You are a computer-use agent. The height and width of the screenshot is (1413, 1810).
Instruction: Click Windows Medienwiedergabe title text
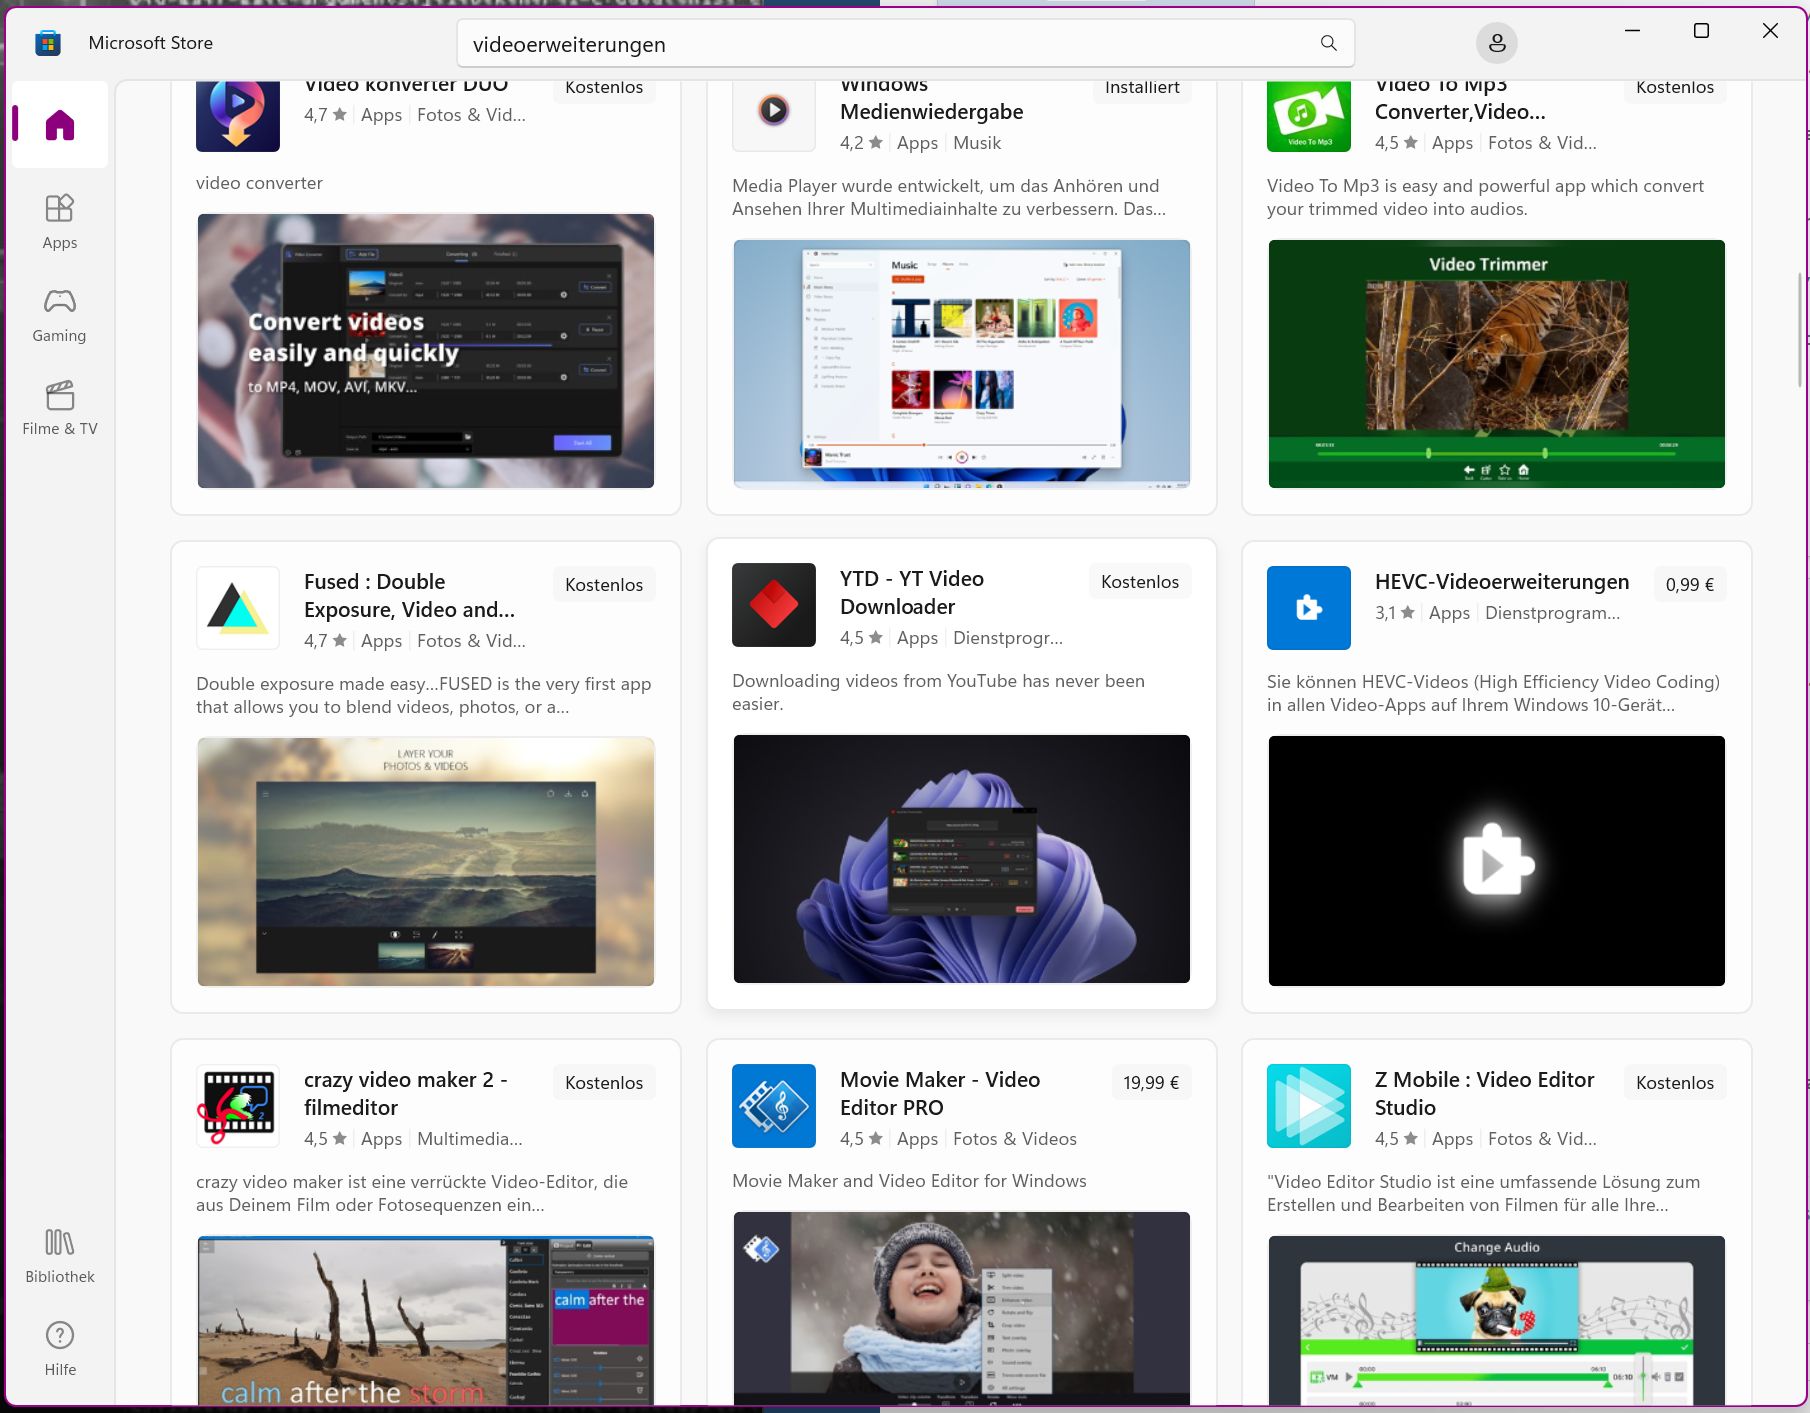click(x=932, y=98)
